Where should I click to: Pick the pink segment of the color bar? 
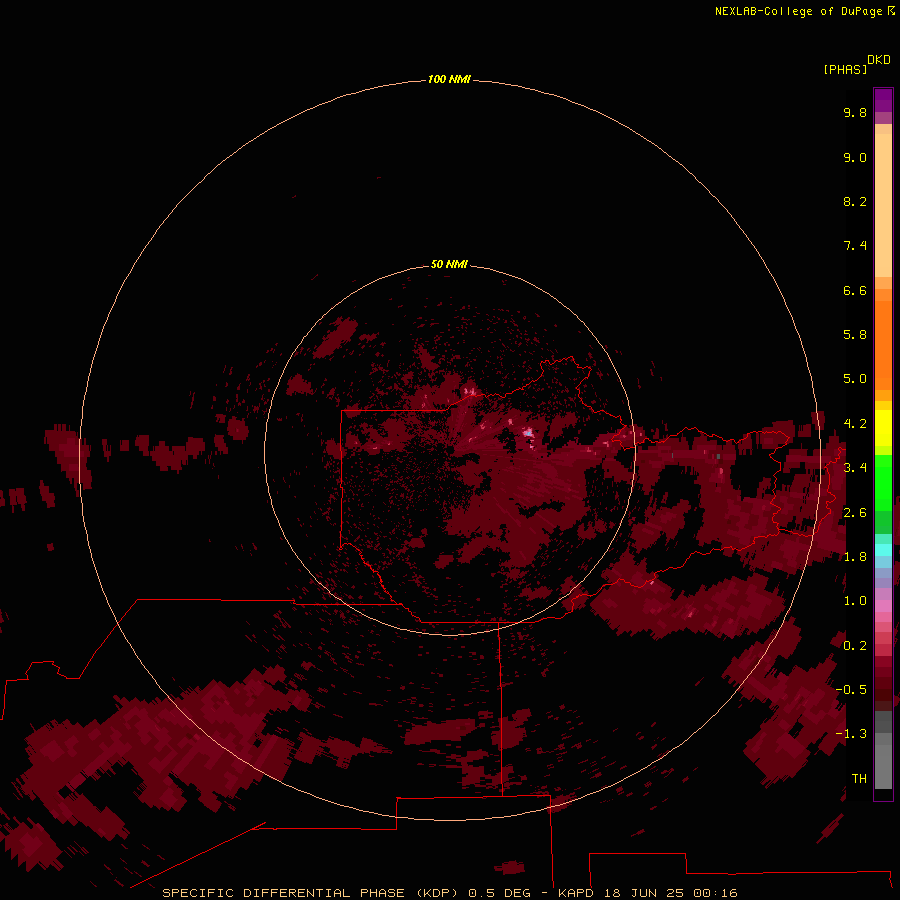tap(883, 606)
